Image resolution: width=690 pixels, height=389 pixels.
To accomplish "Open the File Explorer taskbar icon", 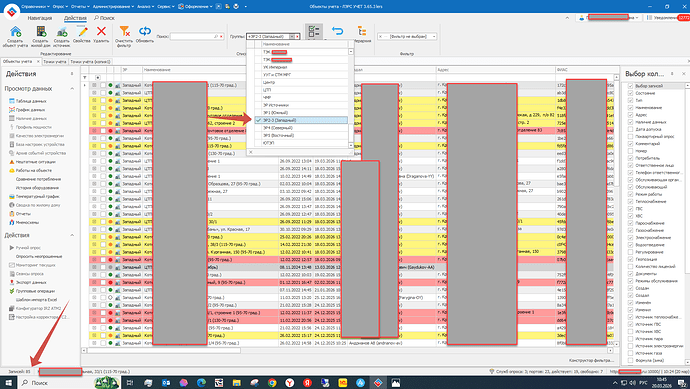I will [236, 383].
